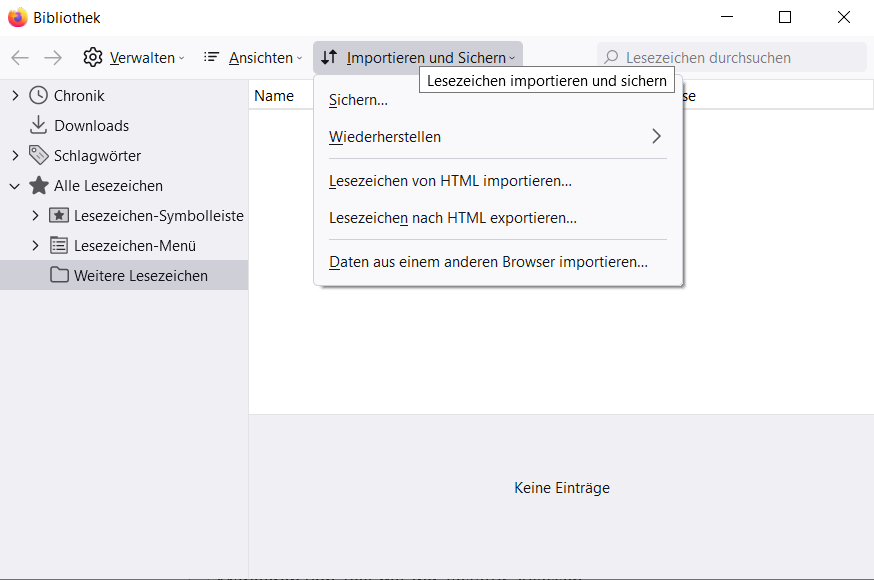
Task: Select Lesezeichen von HTML importieren
Action: [450, 181]
